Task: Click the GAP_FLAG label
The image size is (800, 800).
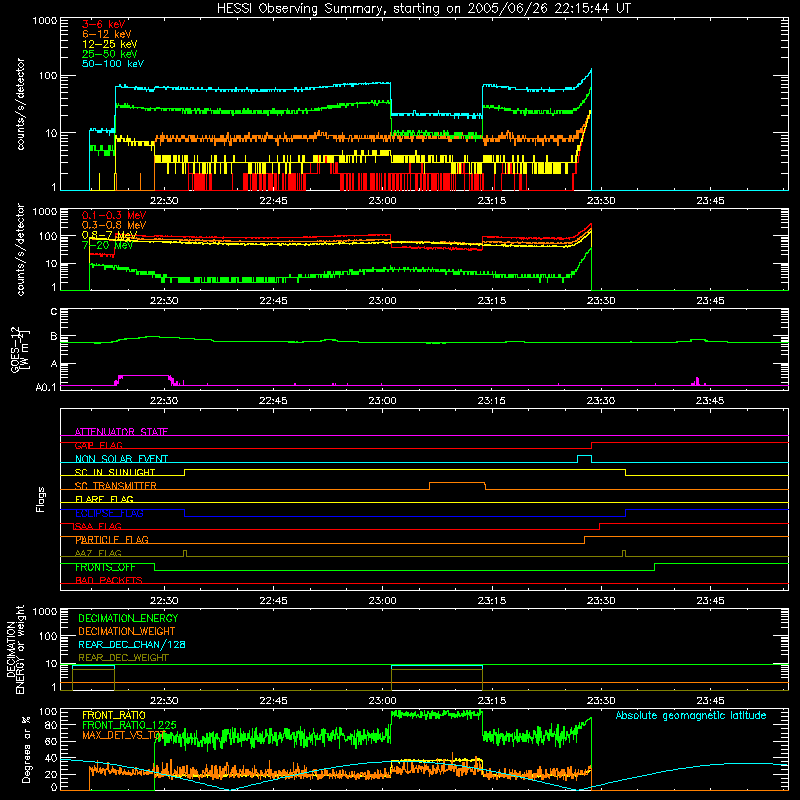Action: pos(98,445)
